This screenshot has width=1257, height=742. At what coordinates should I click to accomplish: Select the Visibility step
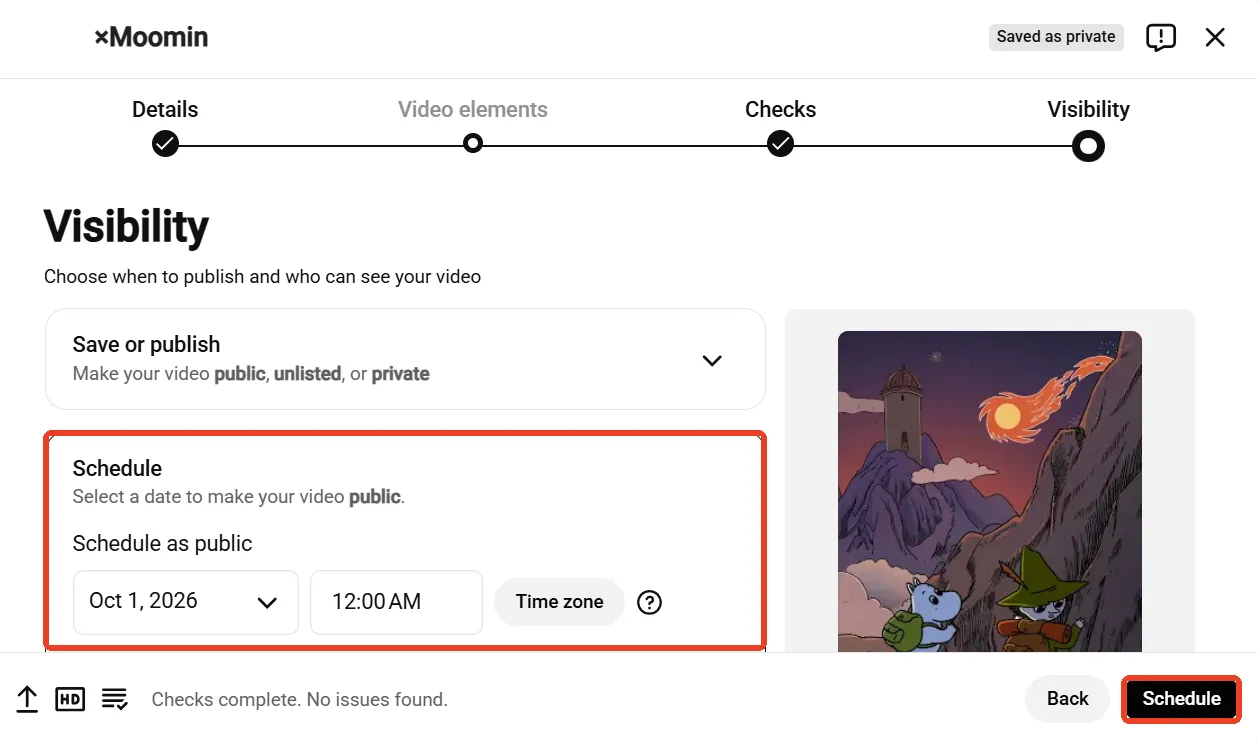tap(1088, 110)
